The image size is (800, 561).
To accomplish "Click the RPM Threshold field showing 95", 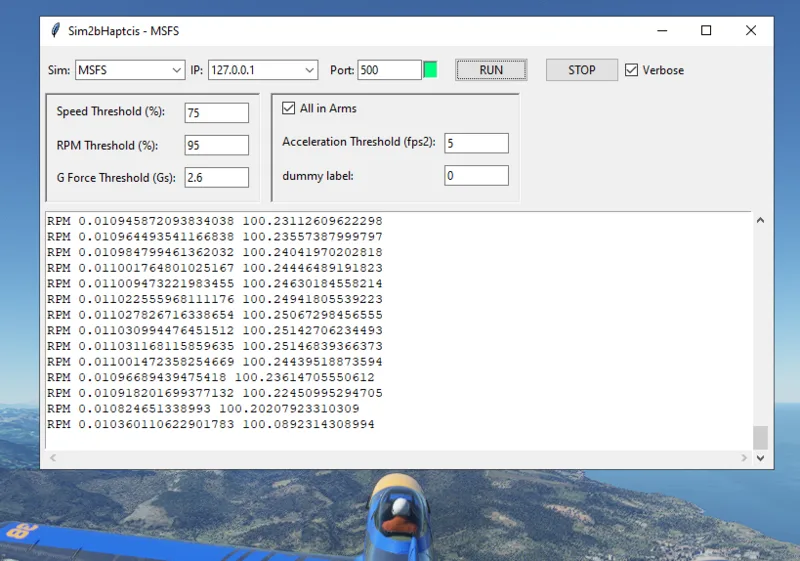I will pos(217,145).
